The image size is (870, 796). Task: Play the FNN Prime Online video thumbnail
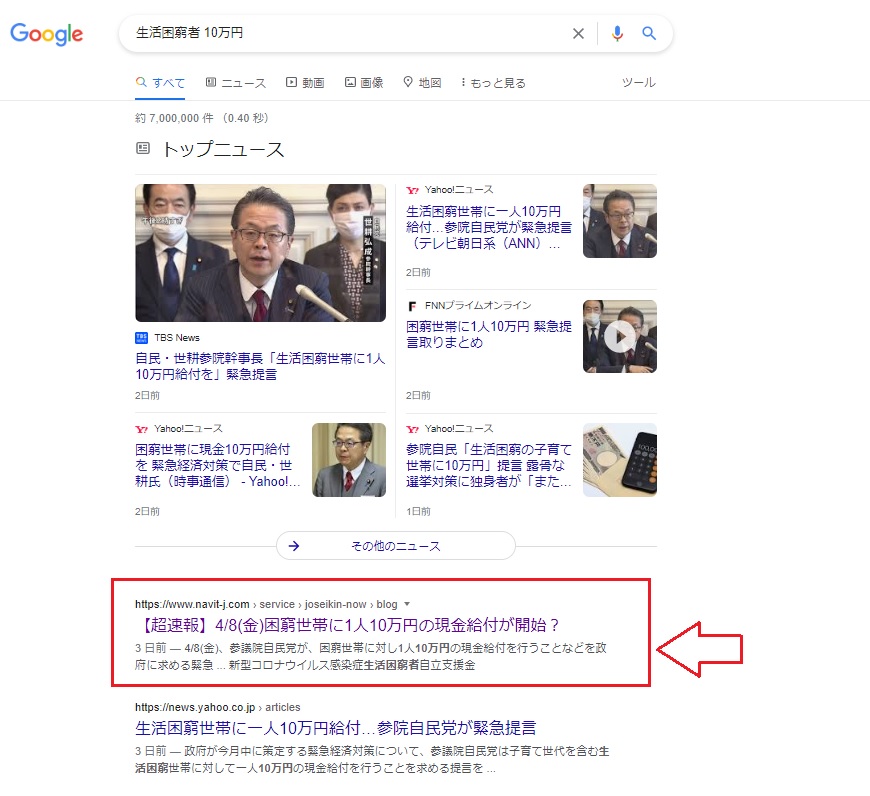pyautogui.click(x=620, y=337)
